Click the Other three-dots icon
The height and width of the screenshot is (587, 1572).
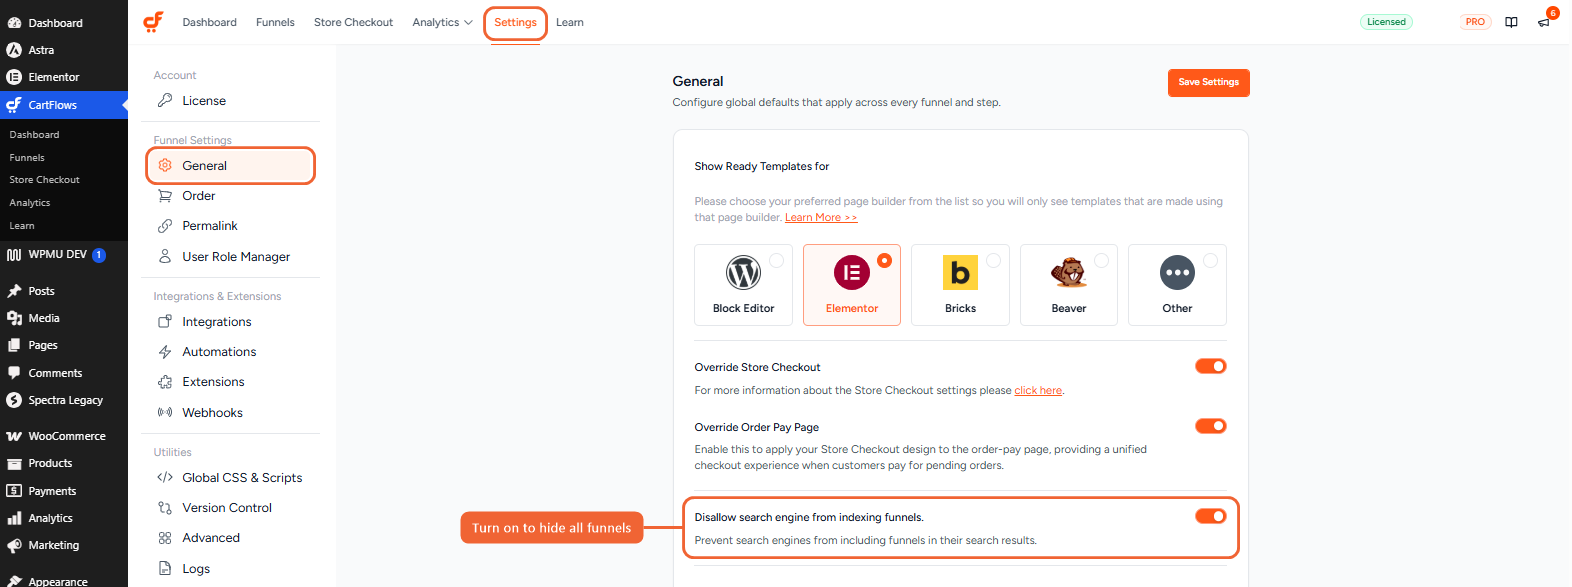[x=1177, y=272]
